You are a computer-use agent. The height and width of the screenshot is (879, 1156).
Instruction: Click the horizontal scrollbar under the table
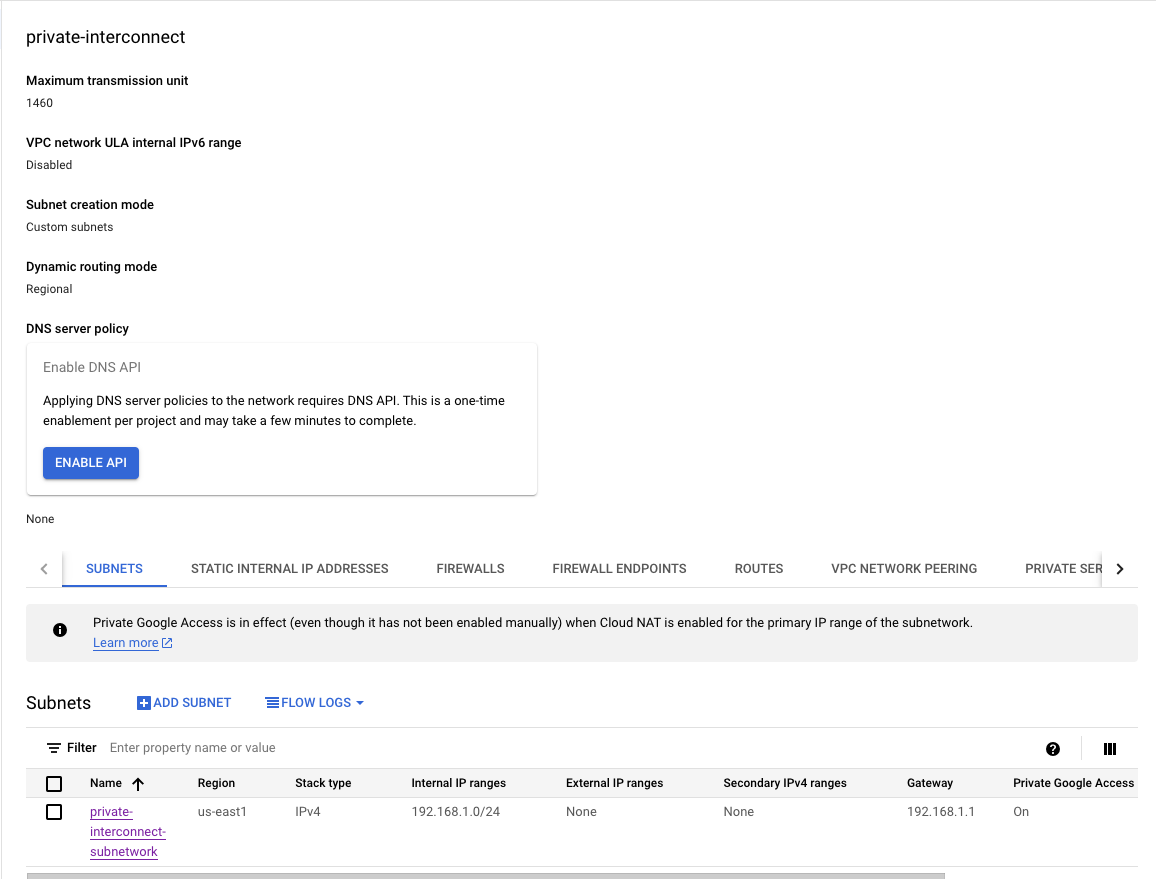(485, 875)
